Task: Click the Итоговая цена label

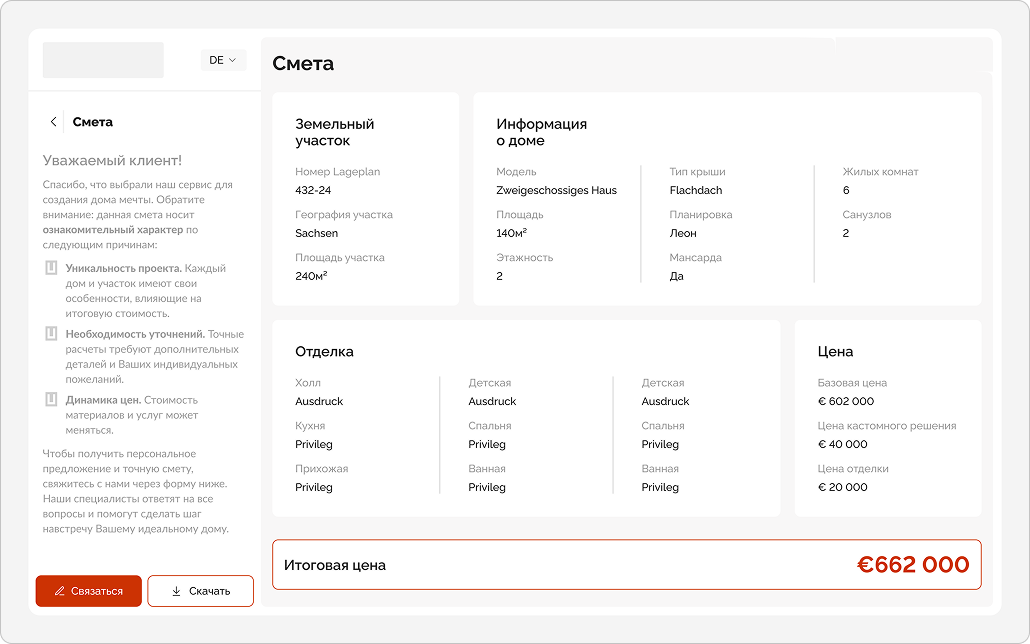Action: tap(335, 565)
